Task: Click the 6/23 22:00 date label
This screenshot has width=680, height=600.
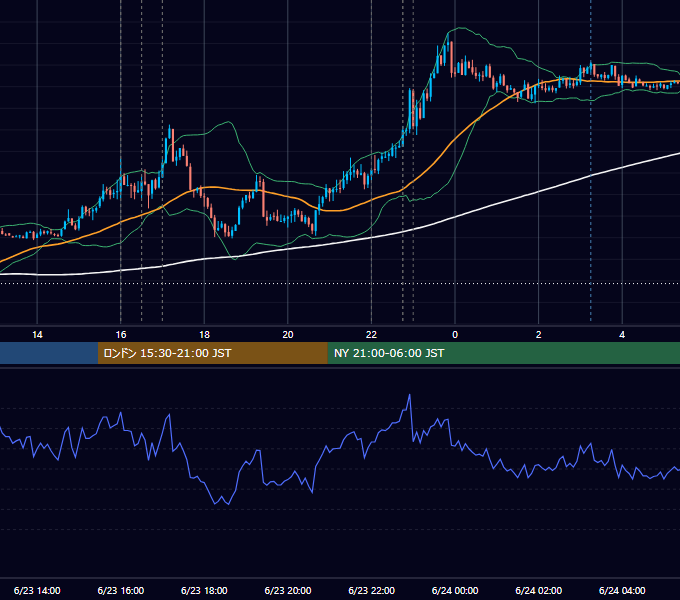Action: (372, 590)
